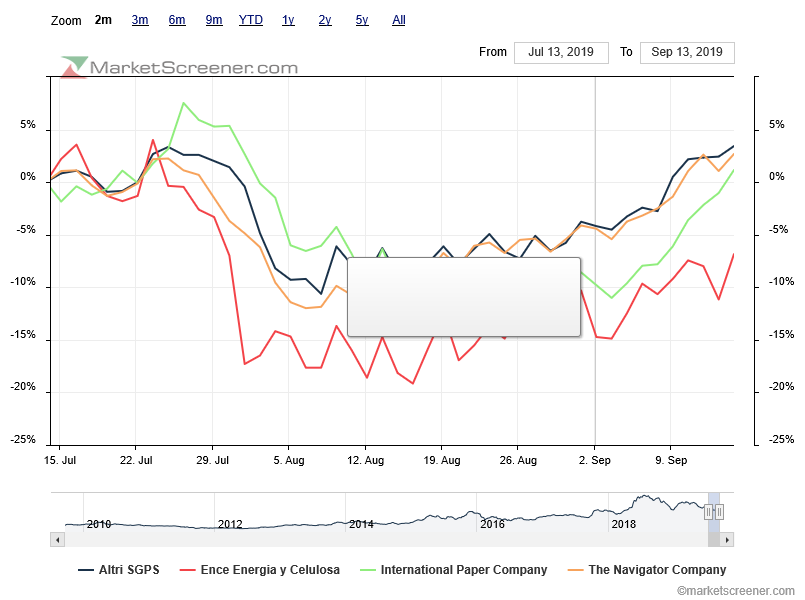
Task: Choose the 2y zoom range
Action: pos(325,20)
